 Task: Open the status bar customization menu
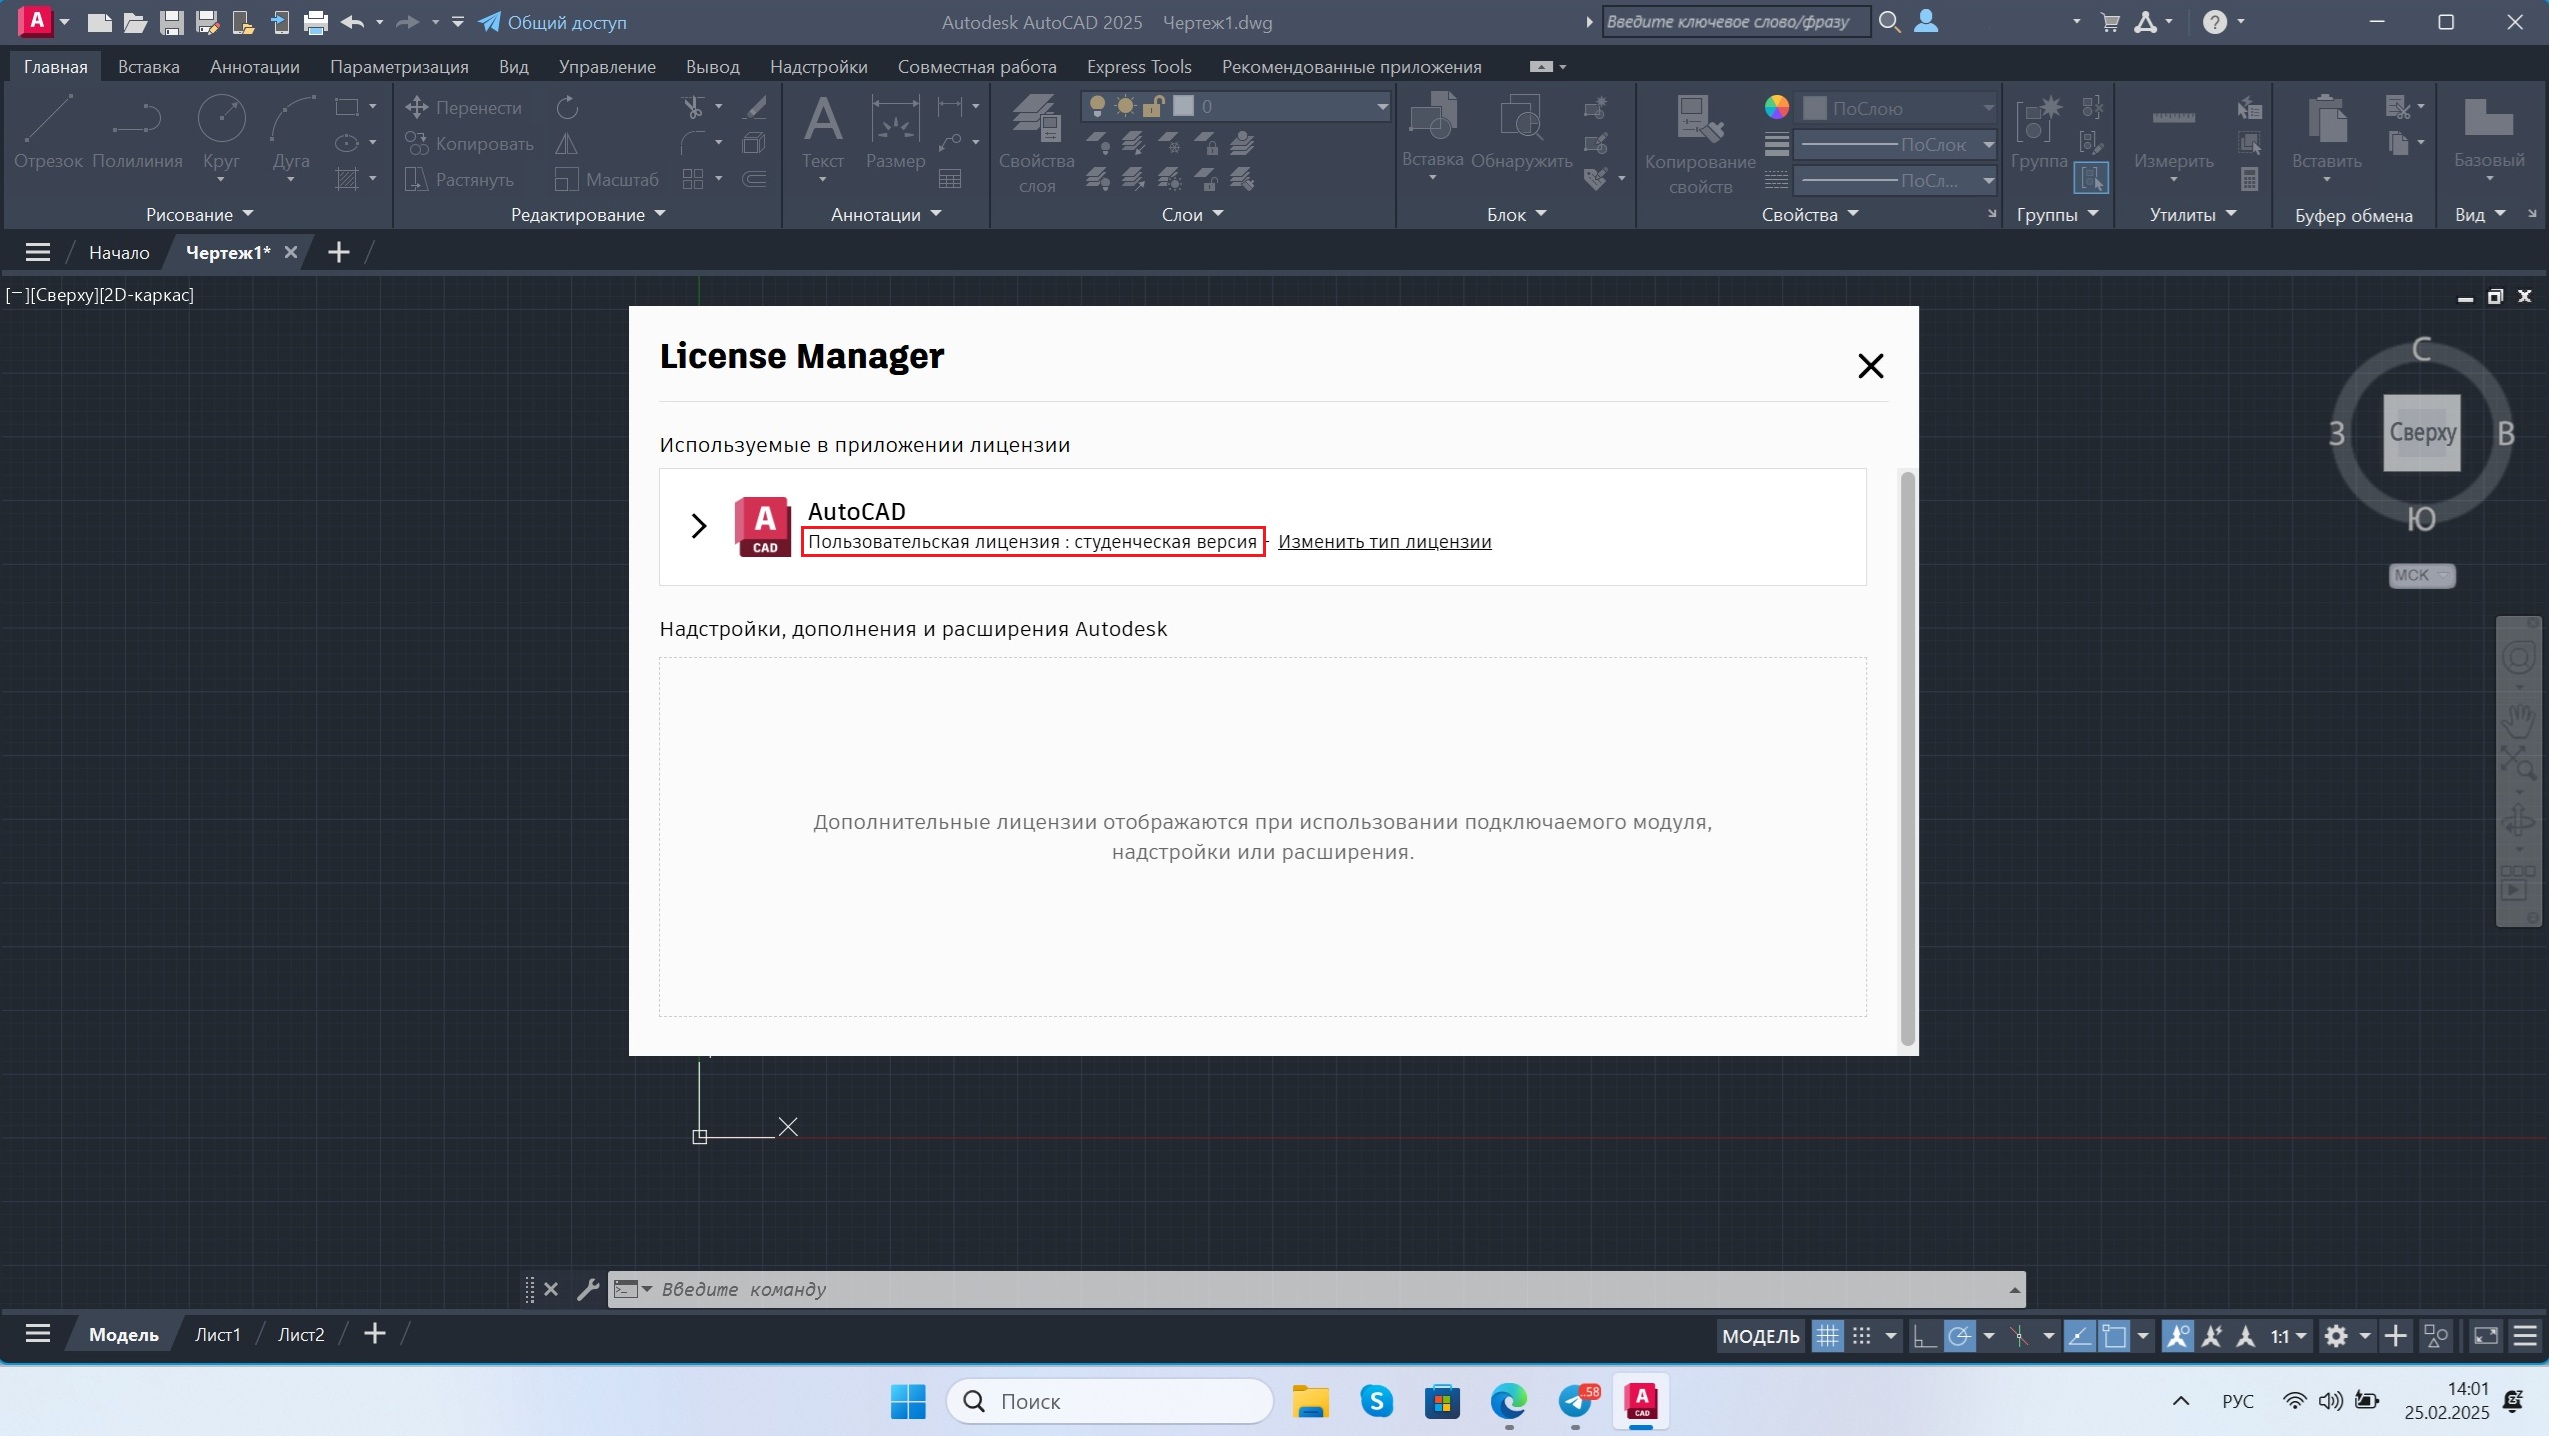[2525, 1336]
